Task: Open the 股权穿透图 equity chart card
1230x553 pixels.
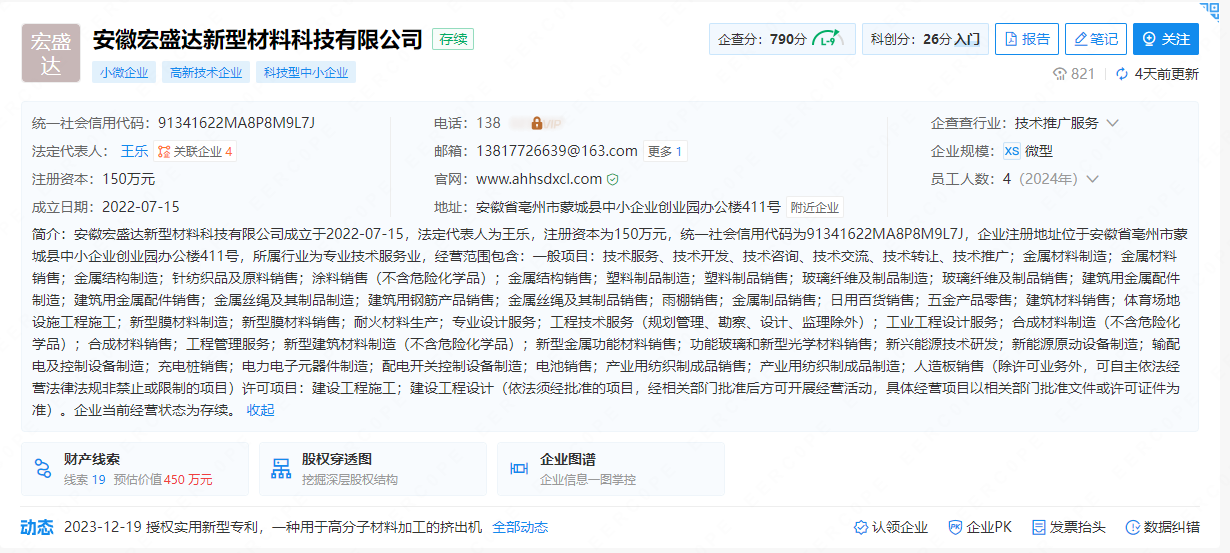Action: click(372, 468)
